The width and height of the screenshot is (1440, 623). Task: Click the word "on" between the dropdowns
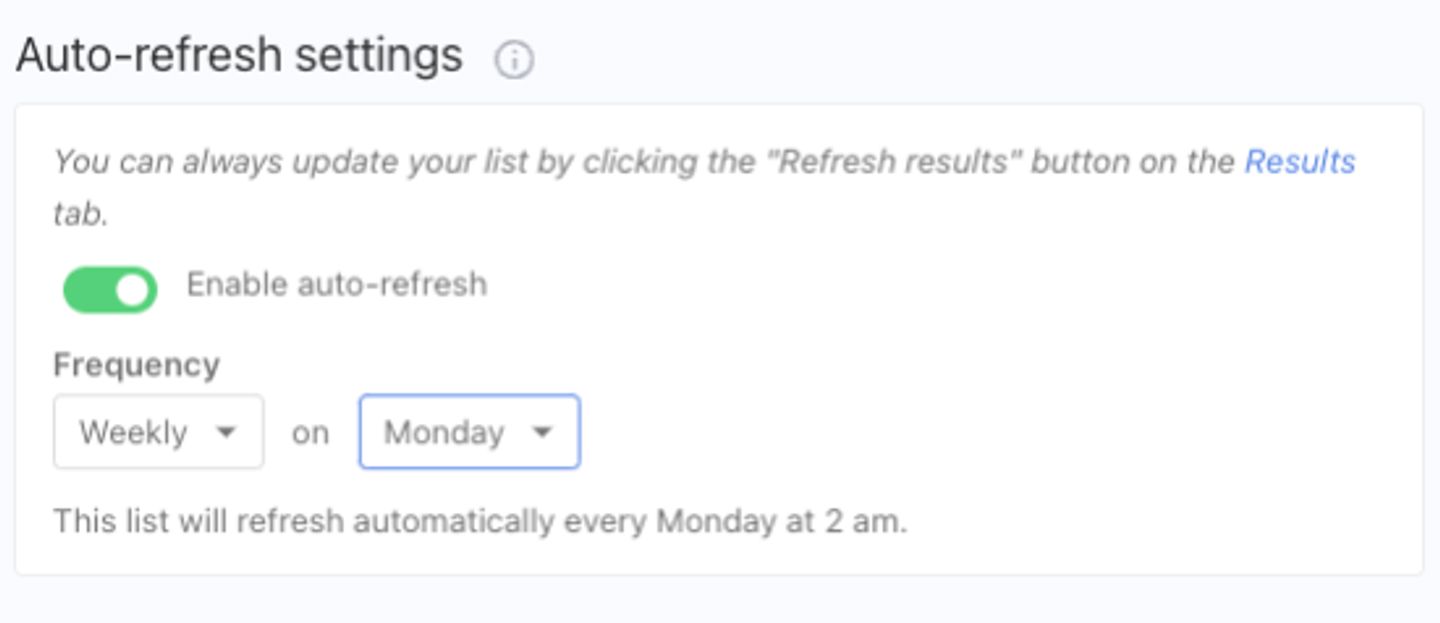(x=310, y=433)
